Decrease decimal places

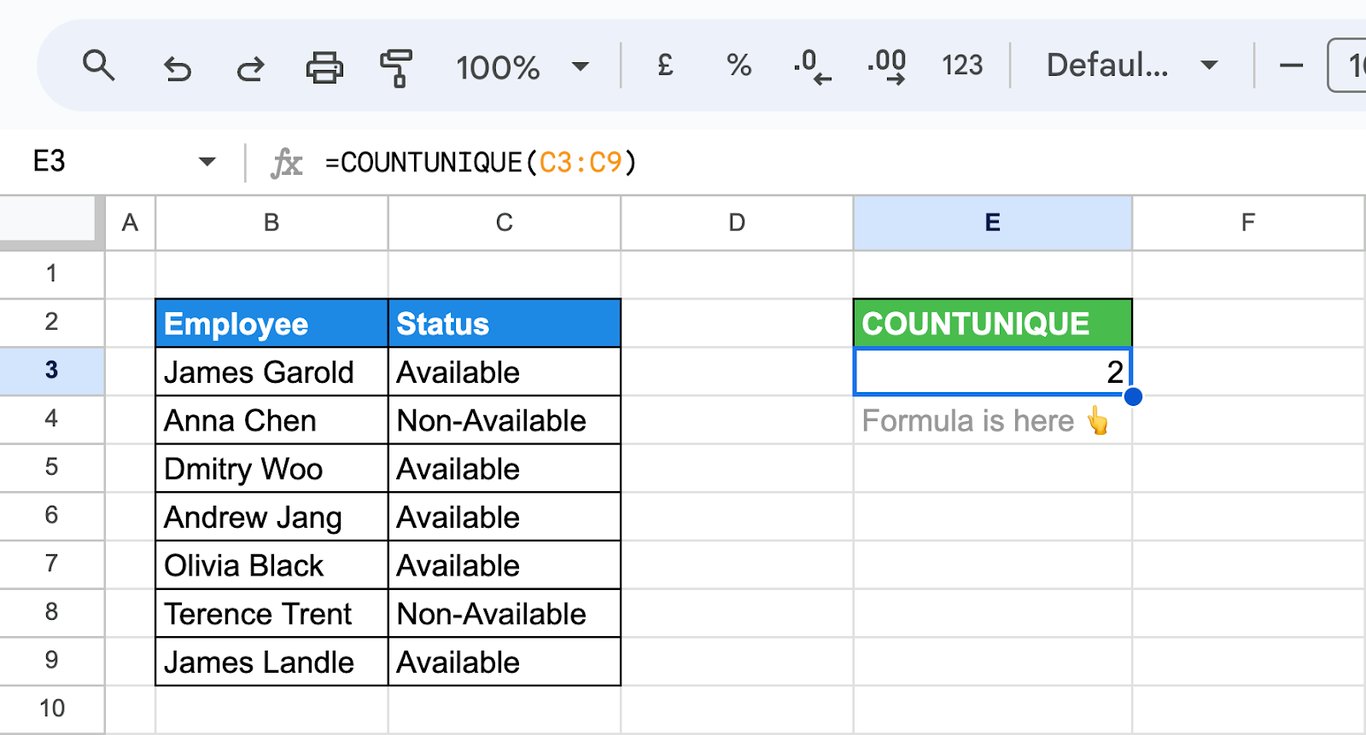click(x=812, y=67)
